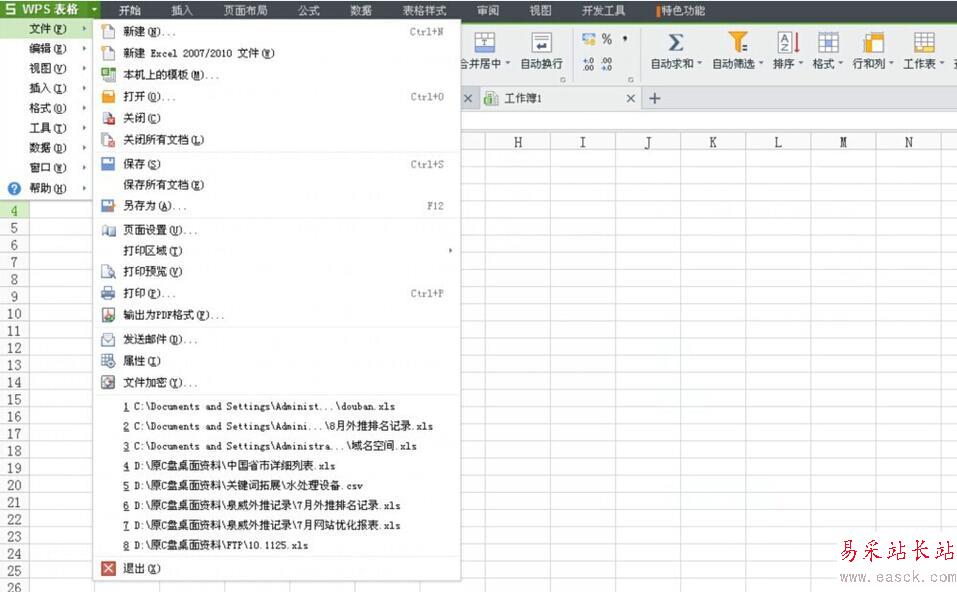
Task: Open the 自动筛选 dropdown arrow
Action: [761, 63]
